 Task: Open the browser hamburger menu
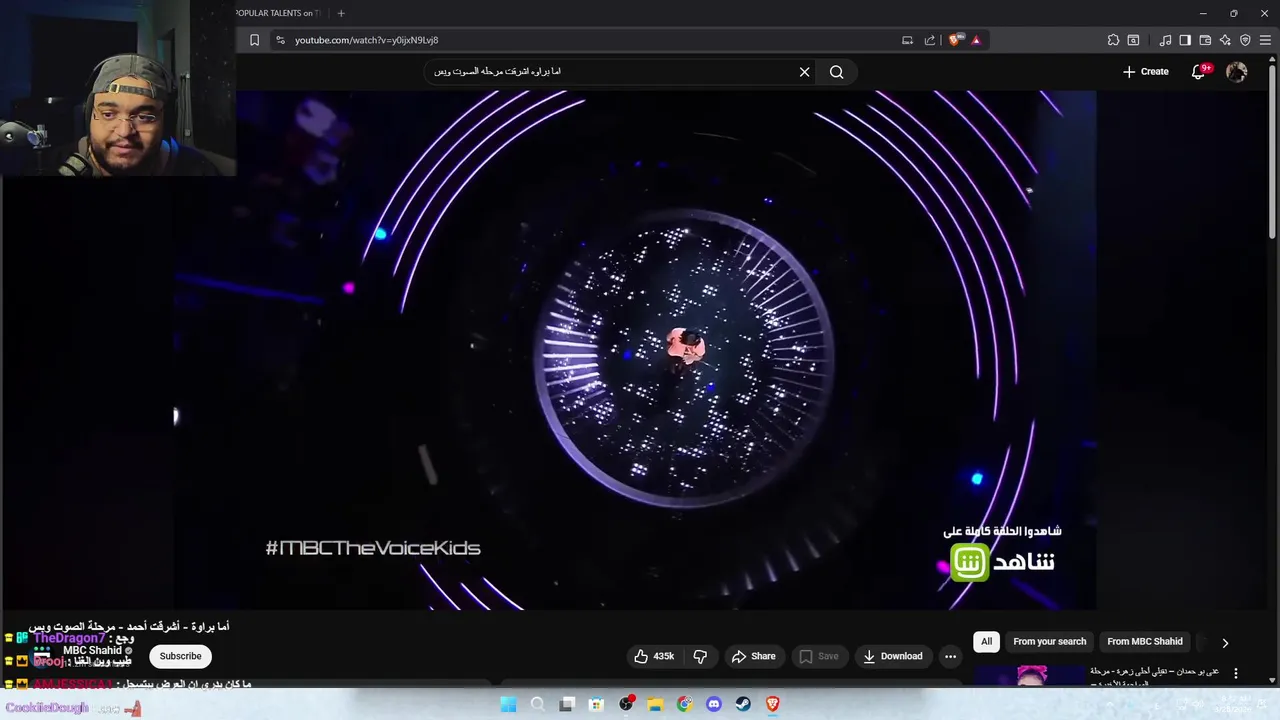point(1265,40)
